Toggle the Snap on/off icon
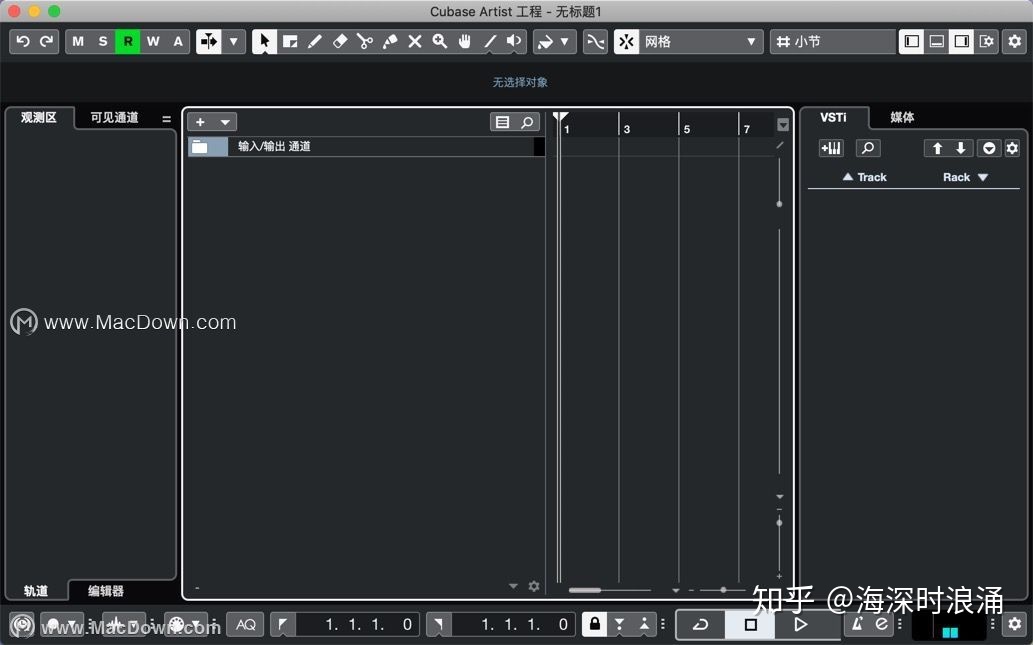This screenshot has width=1033, height=645. [627, 42]
